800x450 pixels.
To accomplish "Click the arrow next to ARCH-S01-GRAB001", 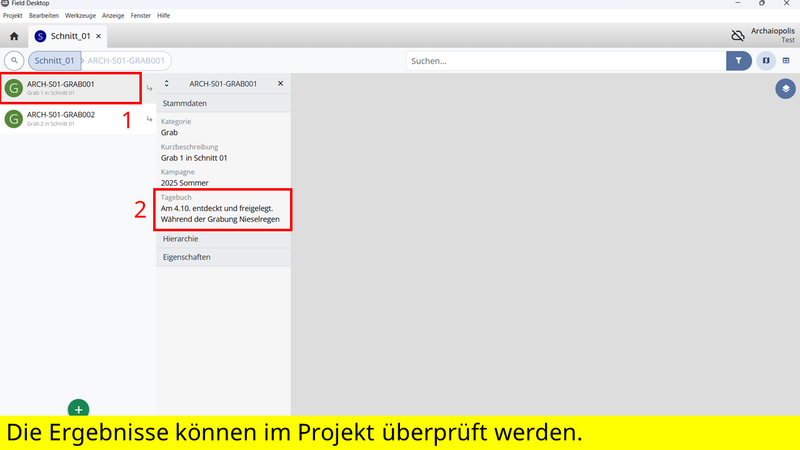I will point(149,89).
